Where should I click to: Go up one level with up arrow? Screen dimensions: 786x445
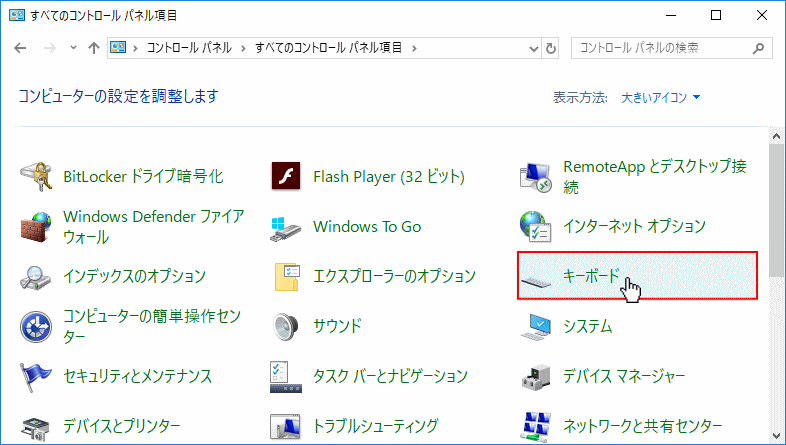pyautogui.click(x=94, y=48)
